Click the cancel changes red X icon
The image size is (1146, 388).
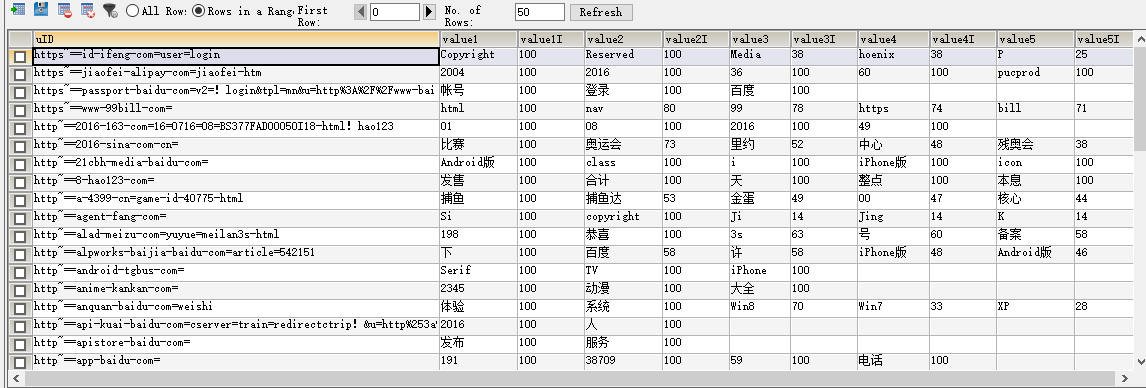point(88,10)
